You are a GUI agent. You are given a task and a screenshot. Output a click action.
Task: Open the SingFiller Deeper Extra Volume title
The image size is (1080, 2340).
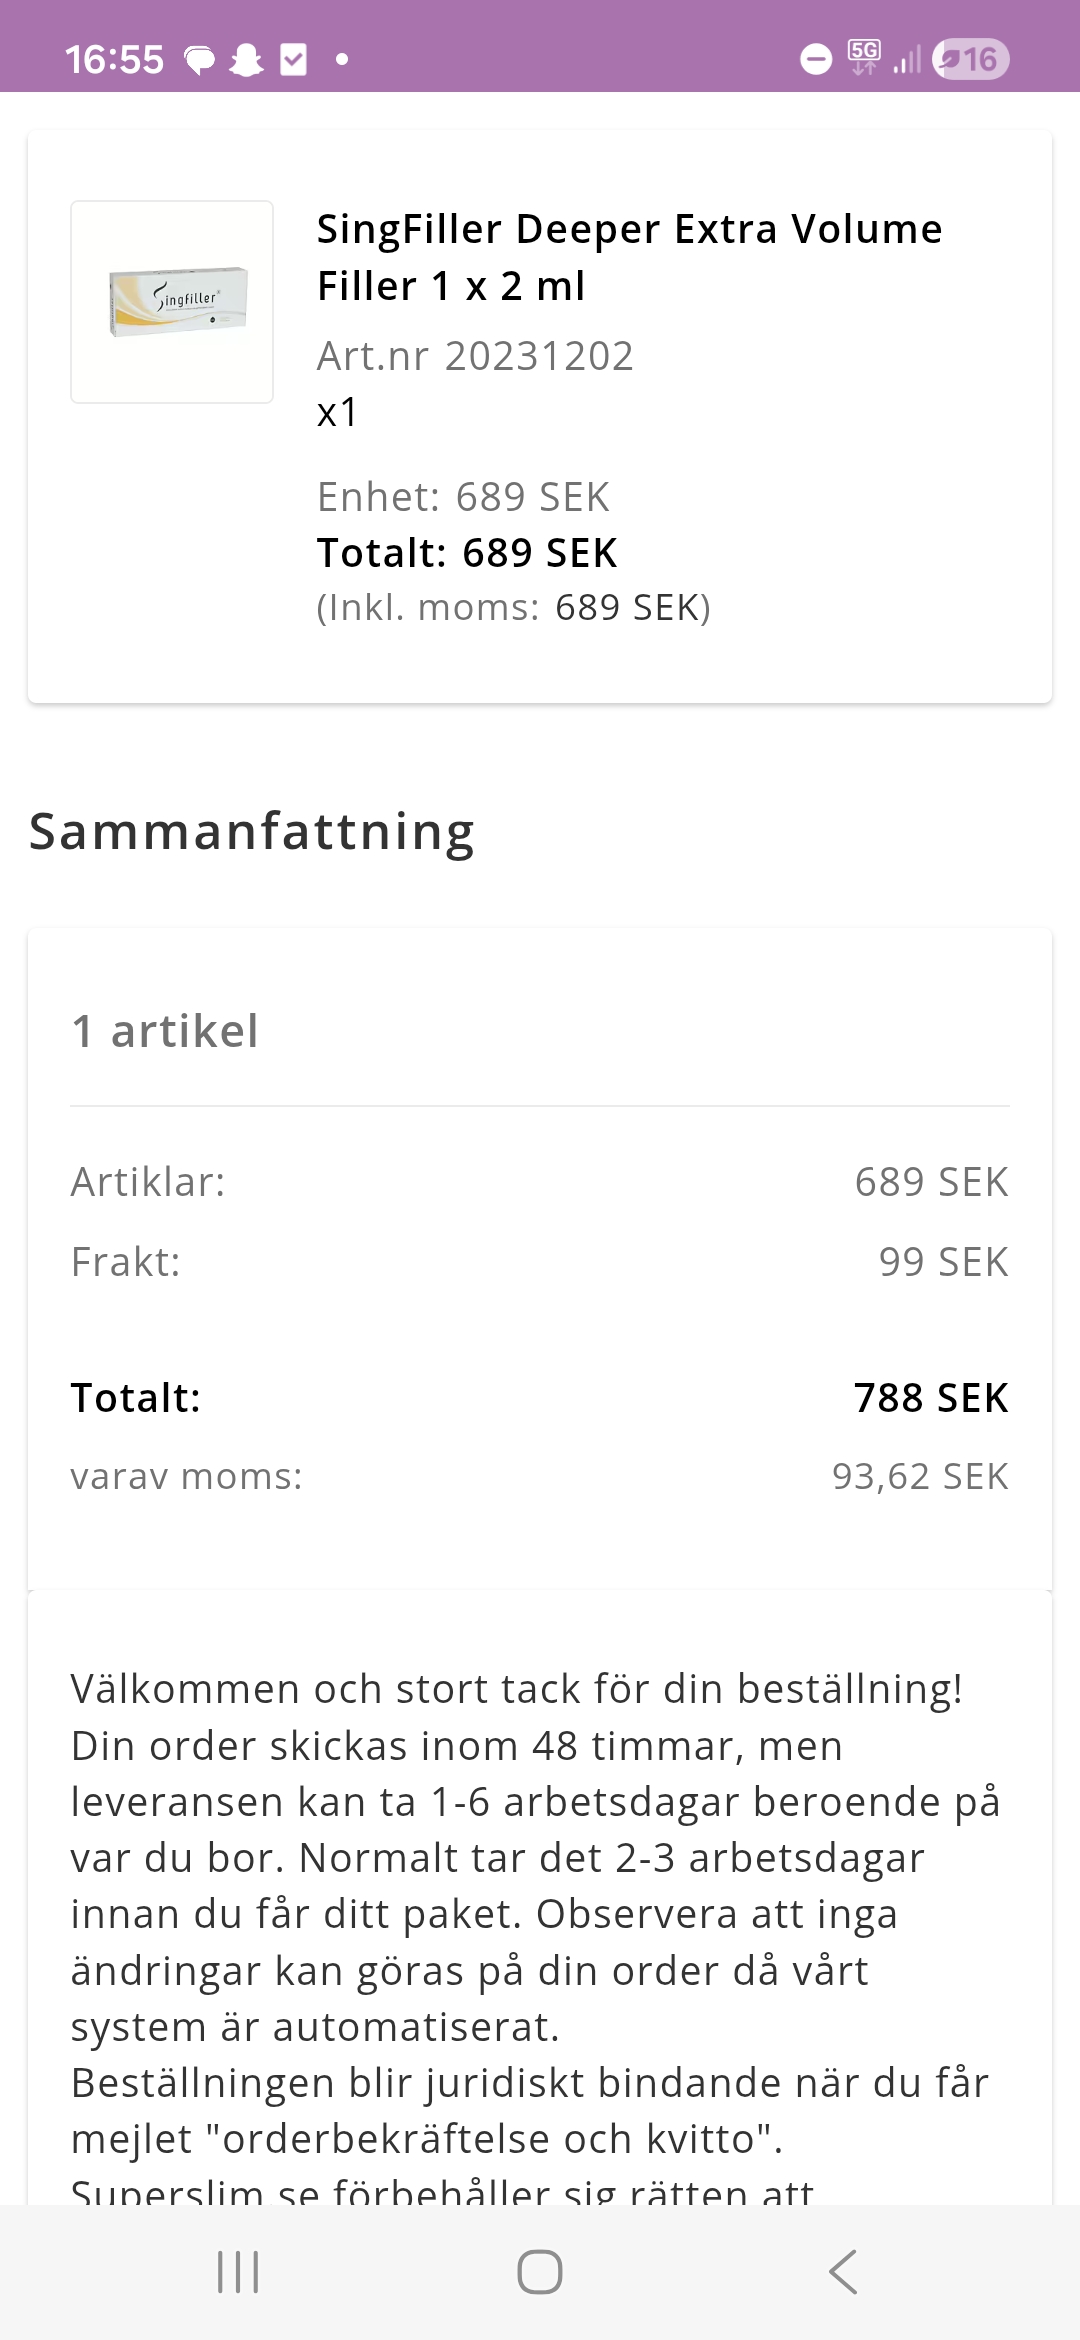point(629,257)
